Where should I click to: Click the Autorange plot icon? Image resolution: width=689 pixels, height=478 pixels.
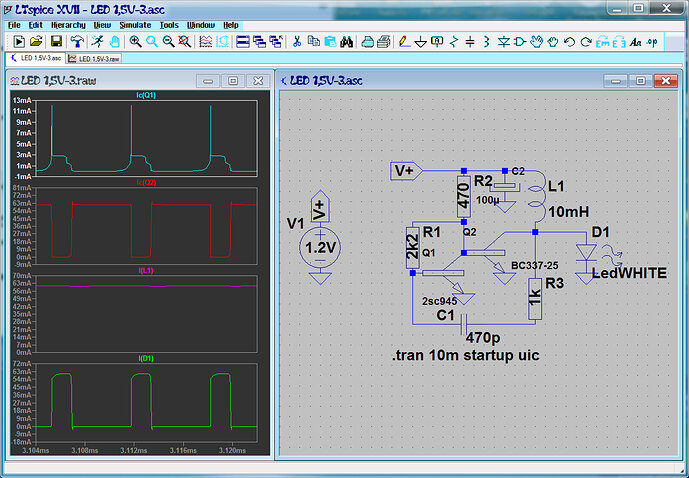[x=222, y=42]
